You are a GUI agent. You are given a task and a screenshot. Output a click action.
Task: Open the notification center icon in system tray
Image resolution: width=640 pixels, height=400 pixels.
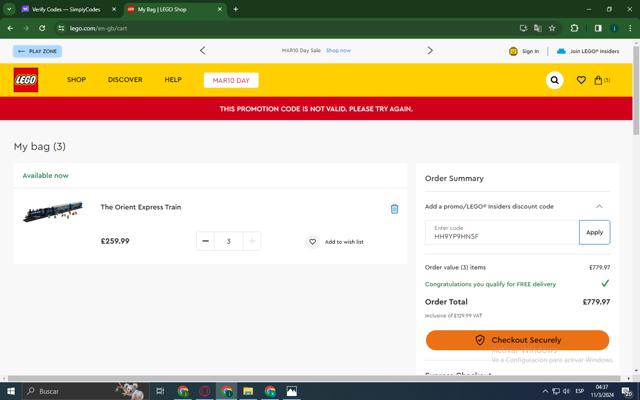tap(627, 392)
